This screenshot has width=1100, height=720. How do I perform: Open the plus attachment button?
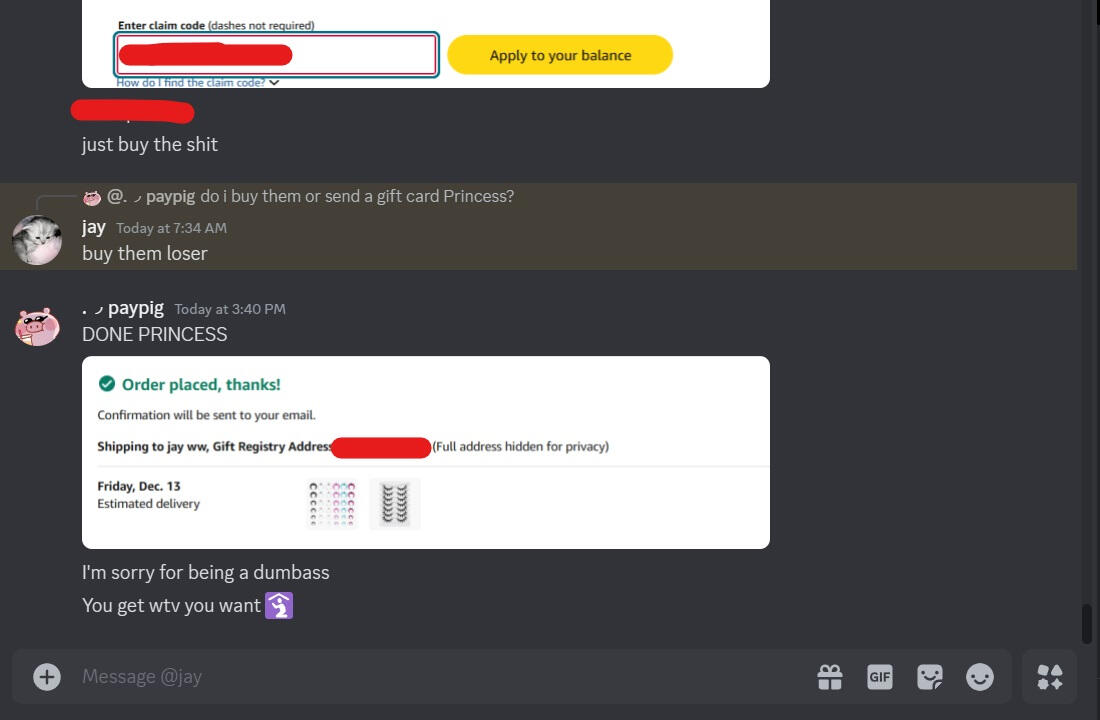click(47, 676)
